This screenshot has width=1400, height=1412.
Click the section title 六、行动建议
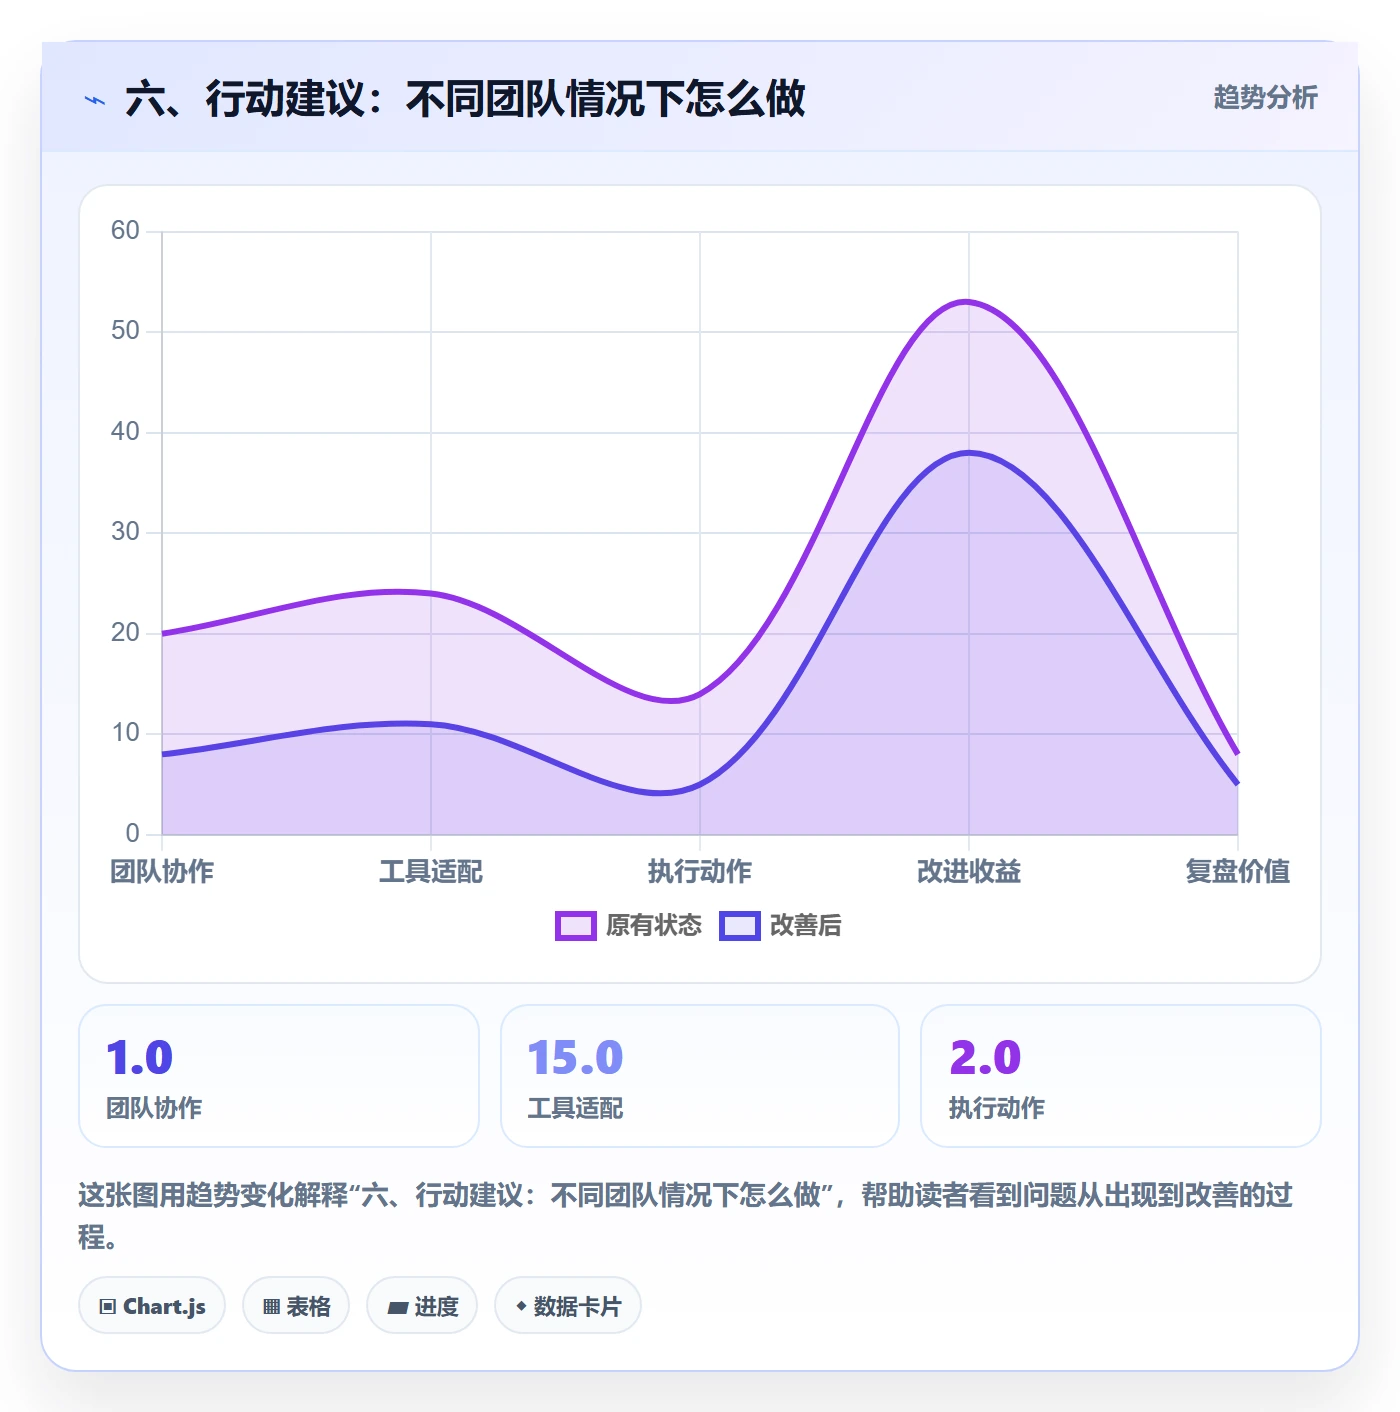point(465,99)
